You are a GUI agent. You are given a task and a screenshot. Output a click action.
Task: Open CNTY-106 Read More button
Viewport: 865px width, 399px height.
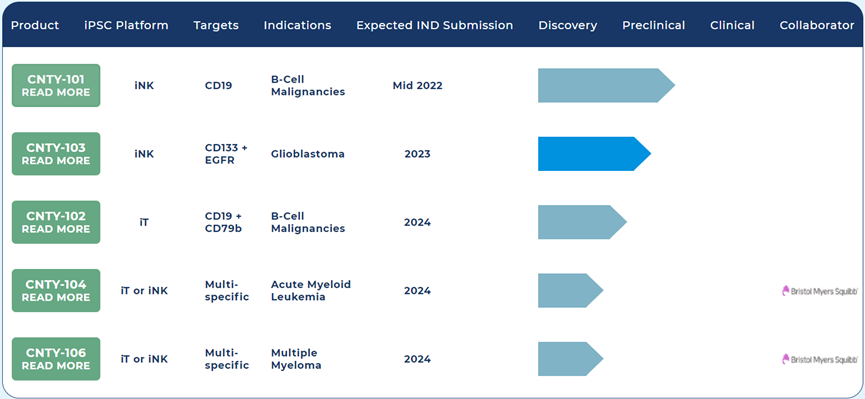tap(56, 359)
